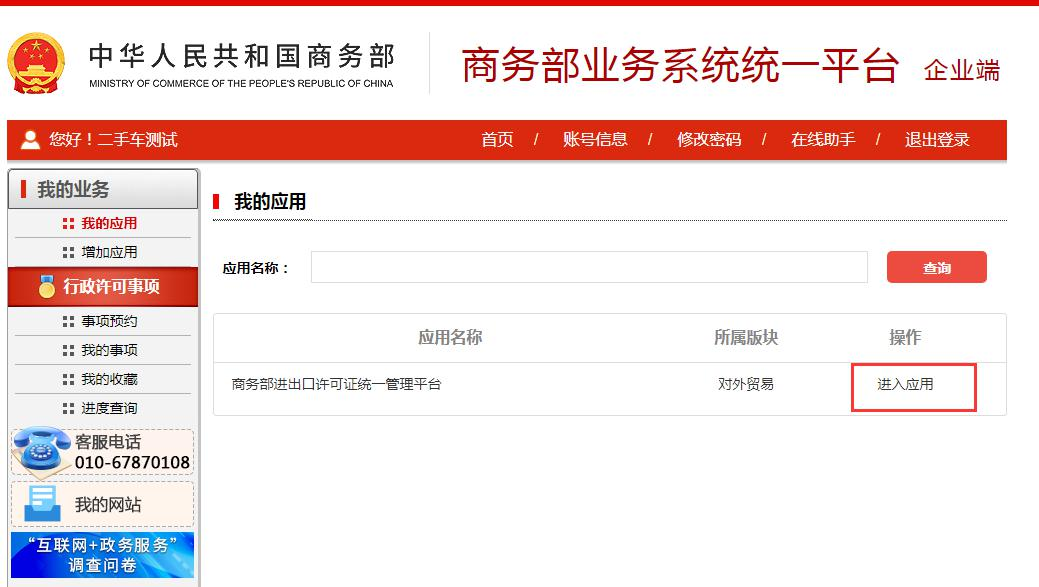Screen dimensions: 1039x587
Task: Select 我的应用 in the sidebar
Action: pos(109,223)
